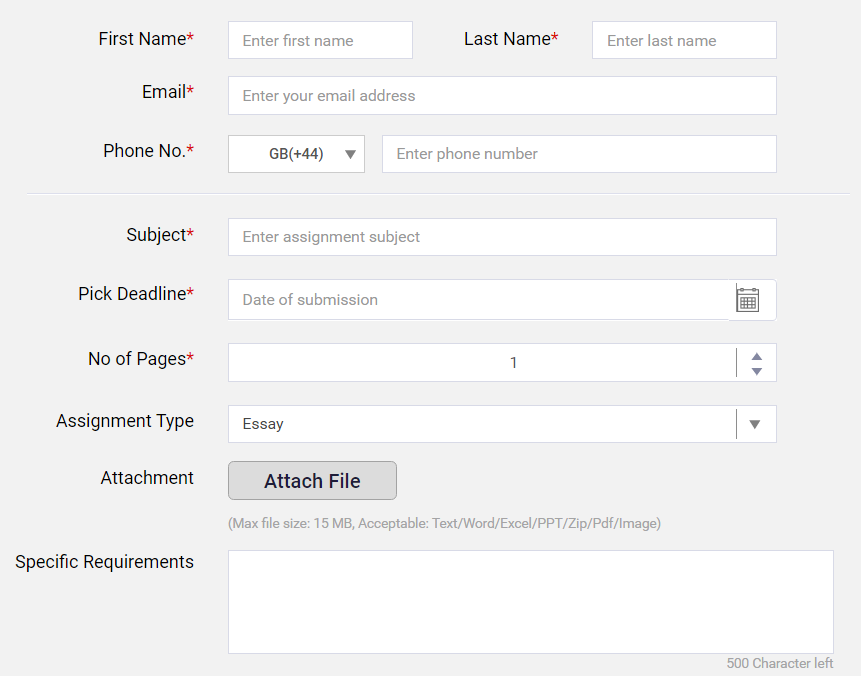Increase number of pages with up arrow
Image resolution: width=861 pixels, height=676 pixels.
tap(757, 356)
